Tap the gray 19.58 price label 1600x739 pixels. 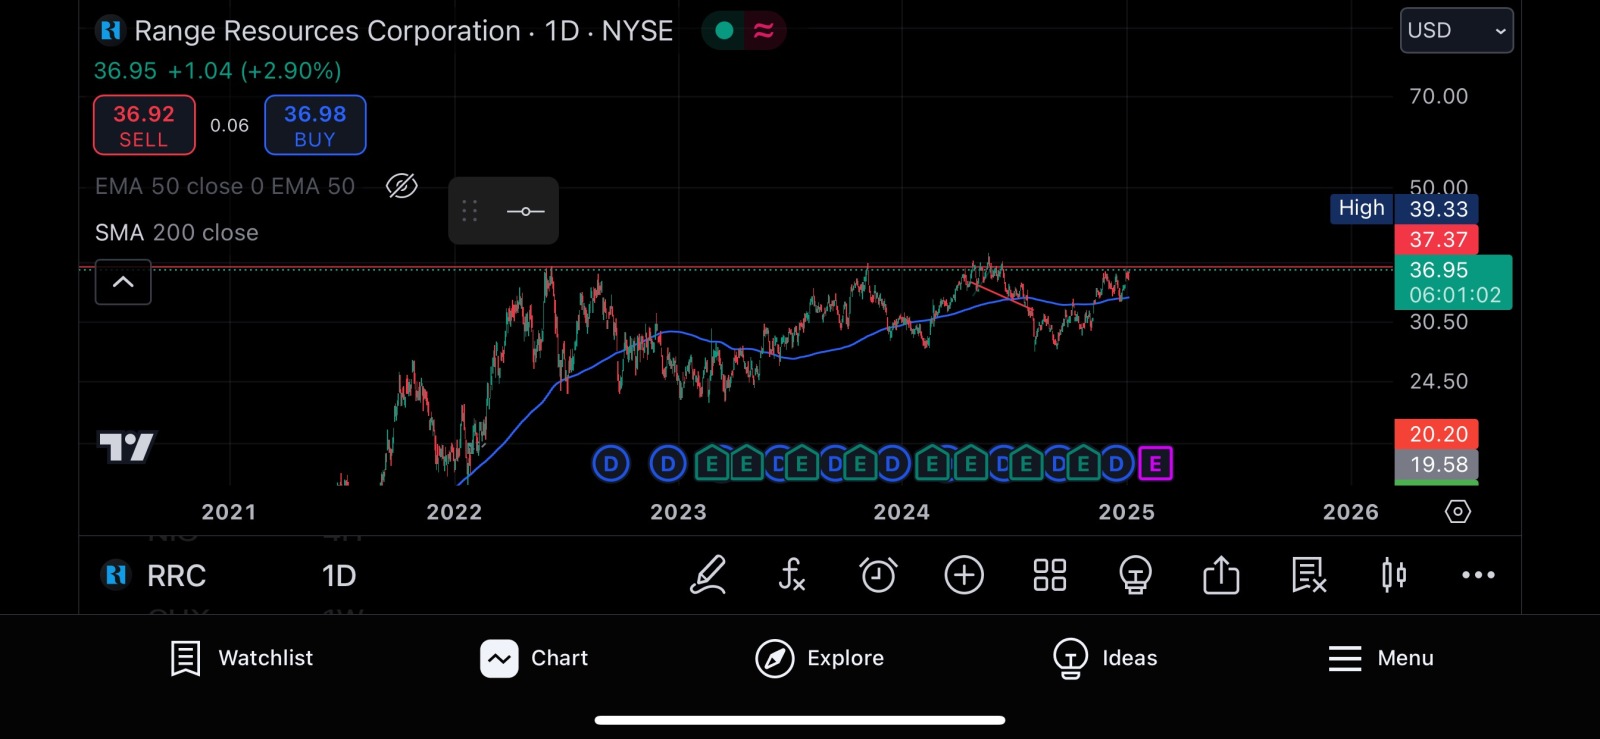pos(1437,465)
